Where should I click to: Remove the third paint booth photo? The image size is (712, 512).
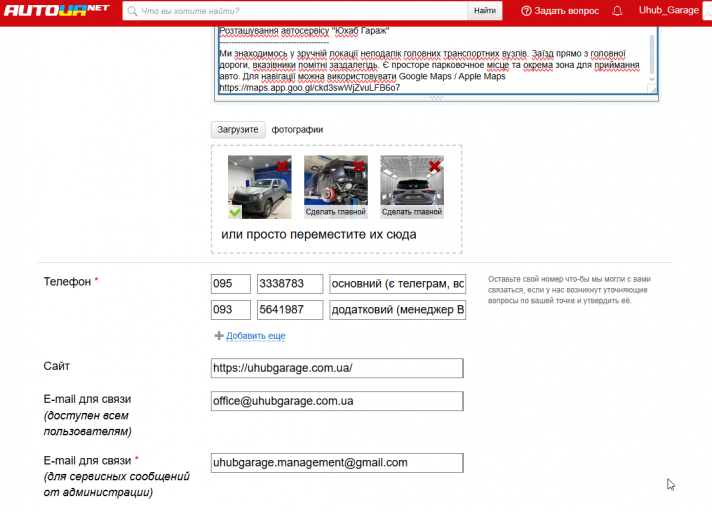[435, 166]
